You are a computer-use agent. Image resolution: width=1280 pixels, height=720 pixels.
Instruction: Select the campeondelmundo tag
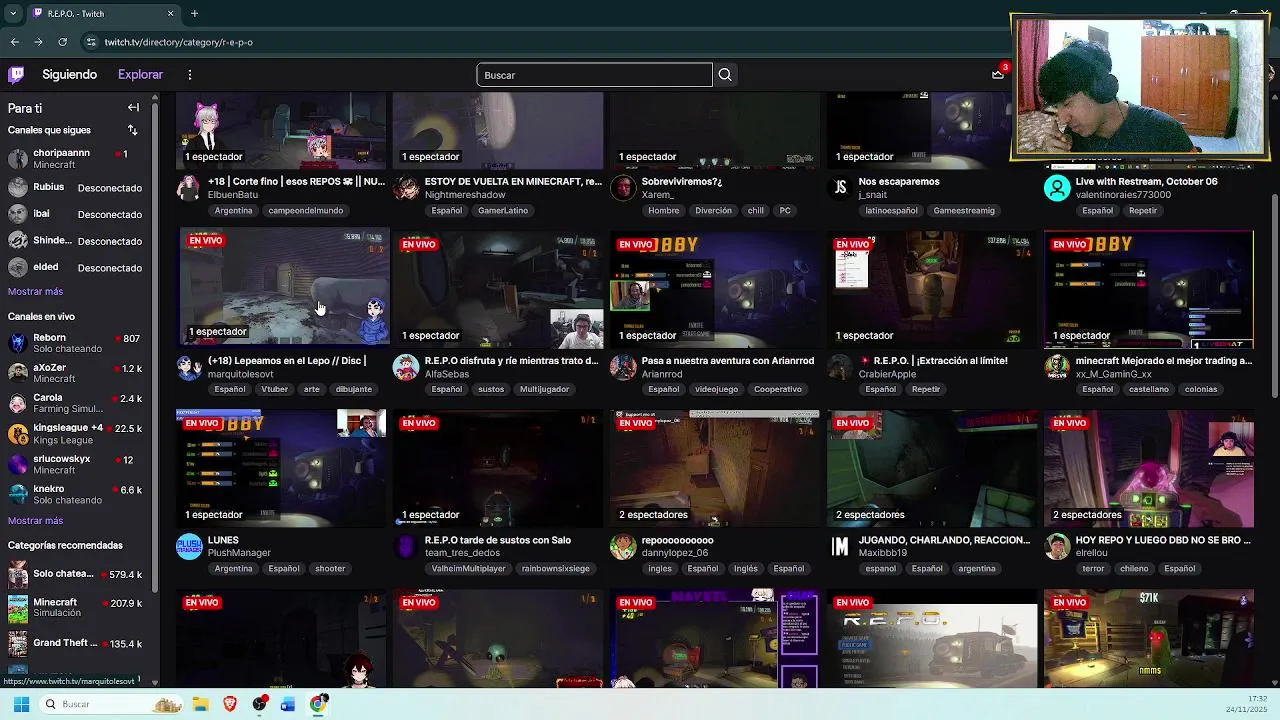coord(306,210)
